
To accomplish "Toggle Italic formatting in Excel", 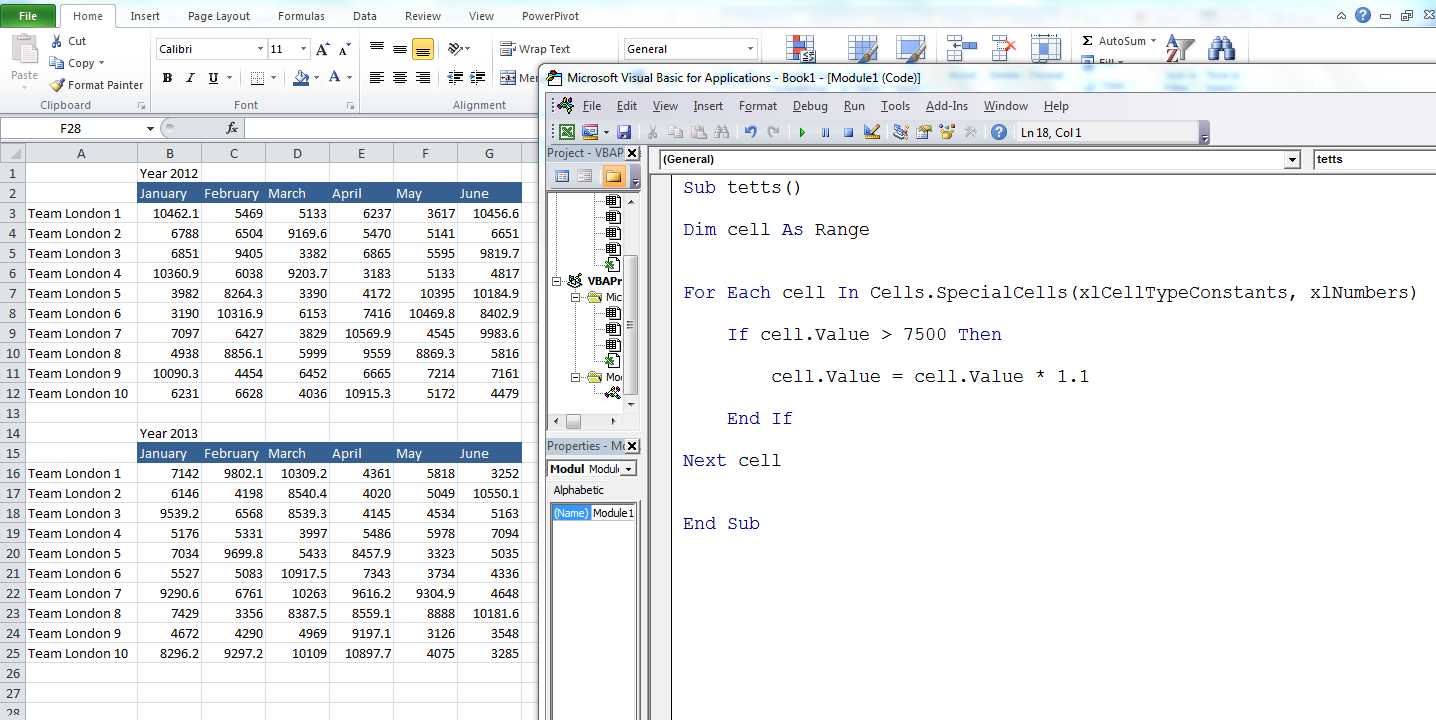I will click(190, 78).
